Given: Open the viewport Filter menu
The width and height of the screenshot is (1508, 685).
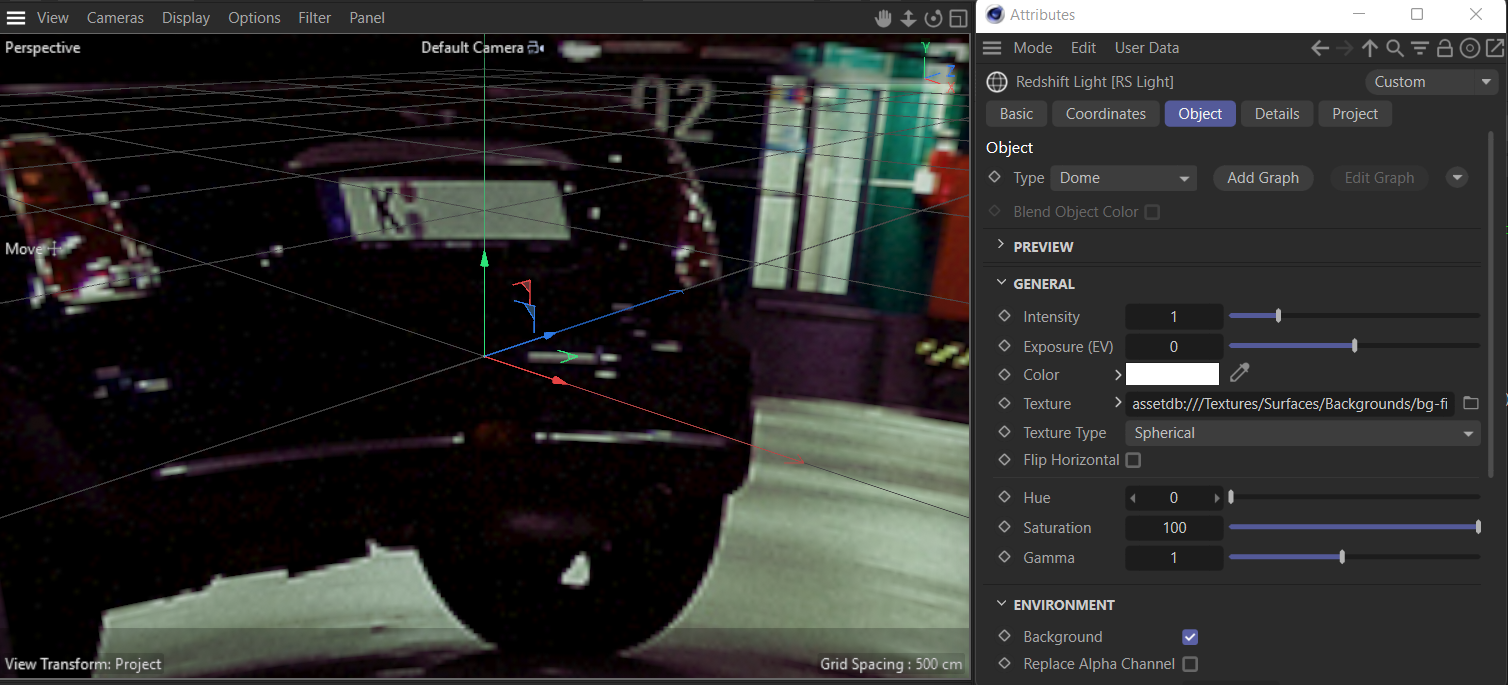Looking at the screenshot, I should click(315, 18).
